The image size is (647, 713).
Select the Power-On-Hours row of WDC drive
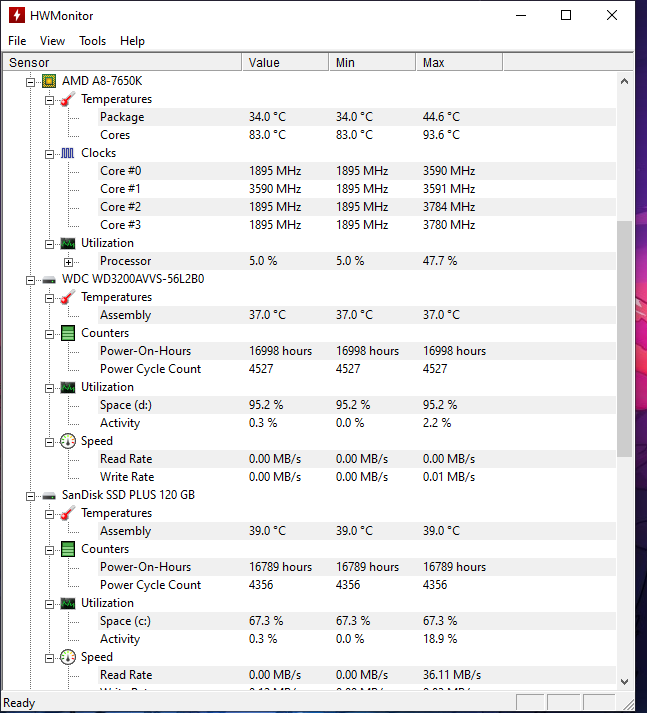[145, 351]
